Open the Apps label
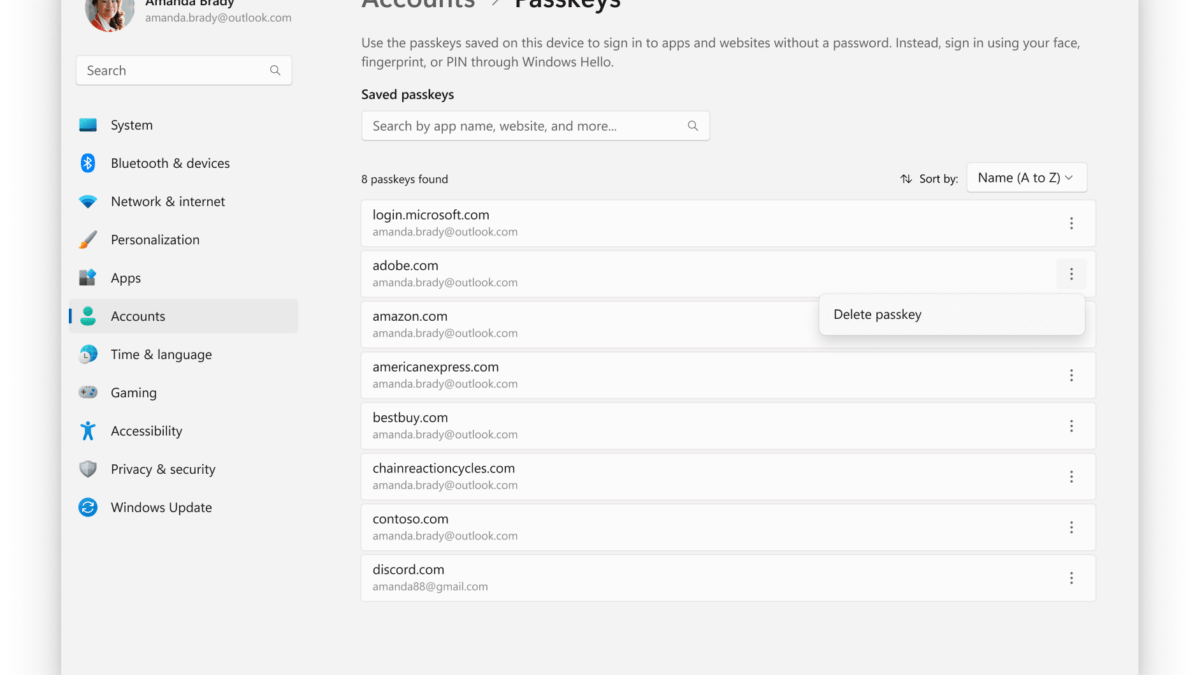The image size is (1200, 675). (126, 278)
